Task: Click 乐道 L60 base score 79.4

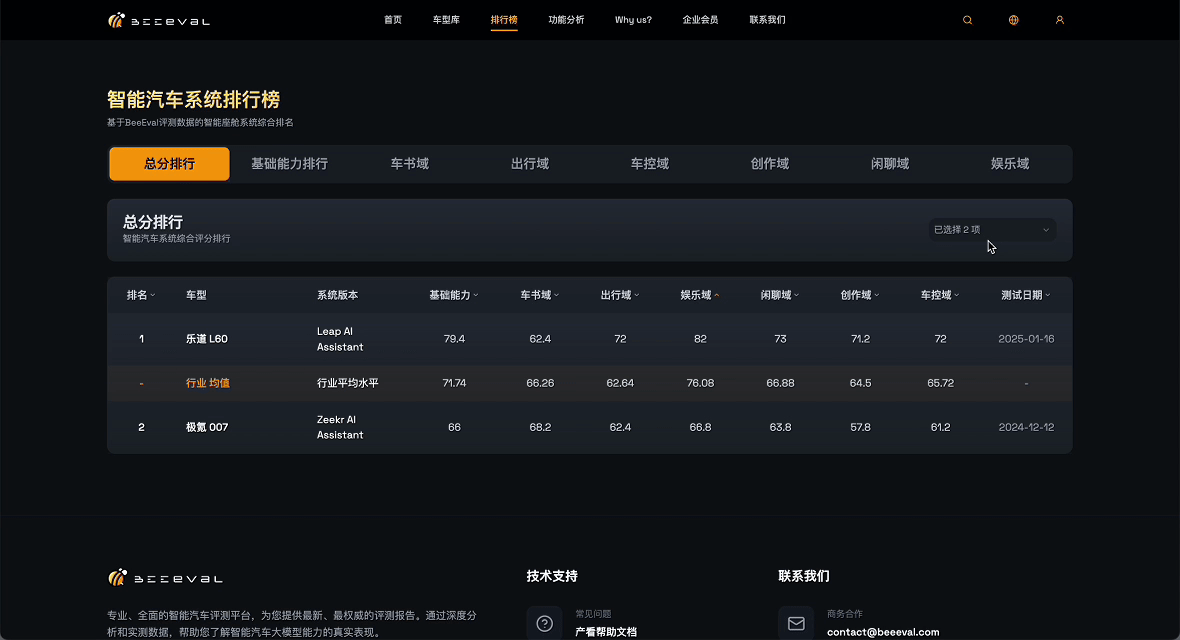Action: [x=455, y=339]
